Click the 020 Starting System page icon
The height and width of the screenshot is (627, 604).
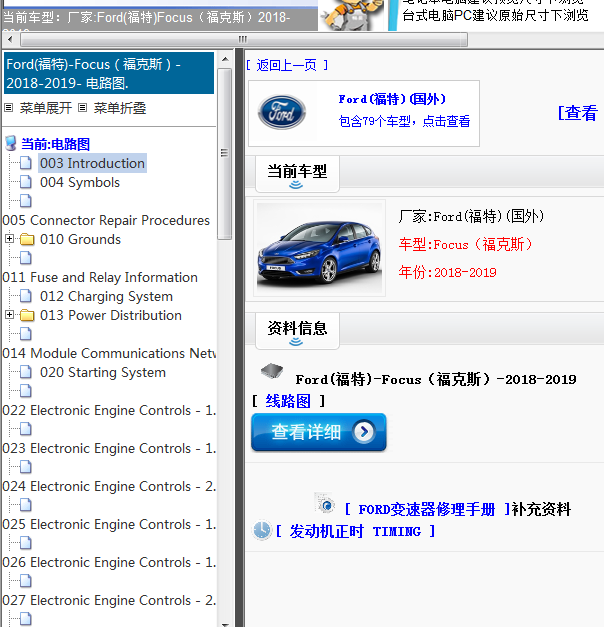pos(26,372)
